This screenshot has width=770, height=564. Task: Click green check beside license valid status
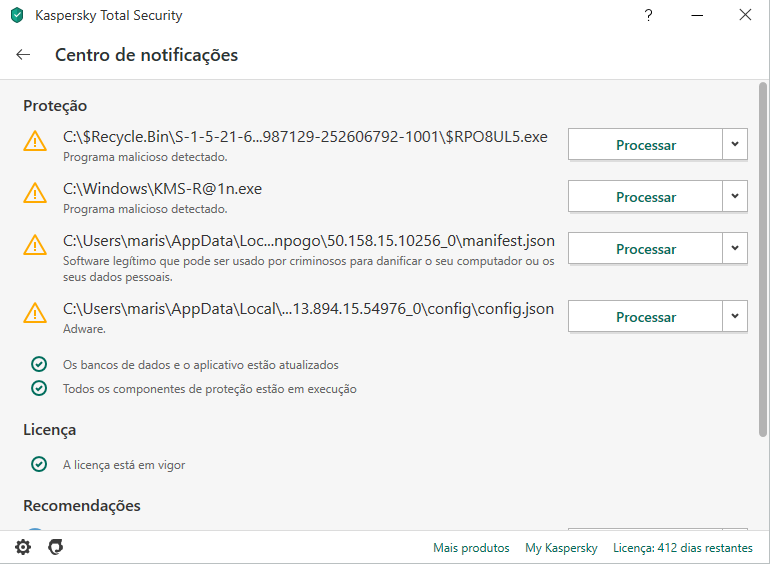39,464
